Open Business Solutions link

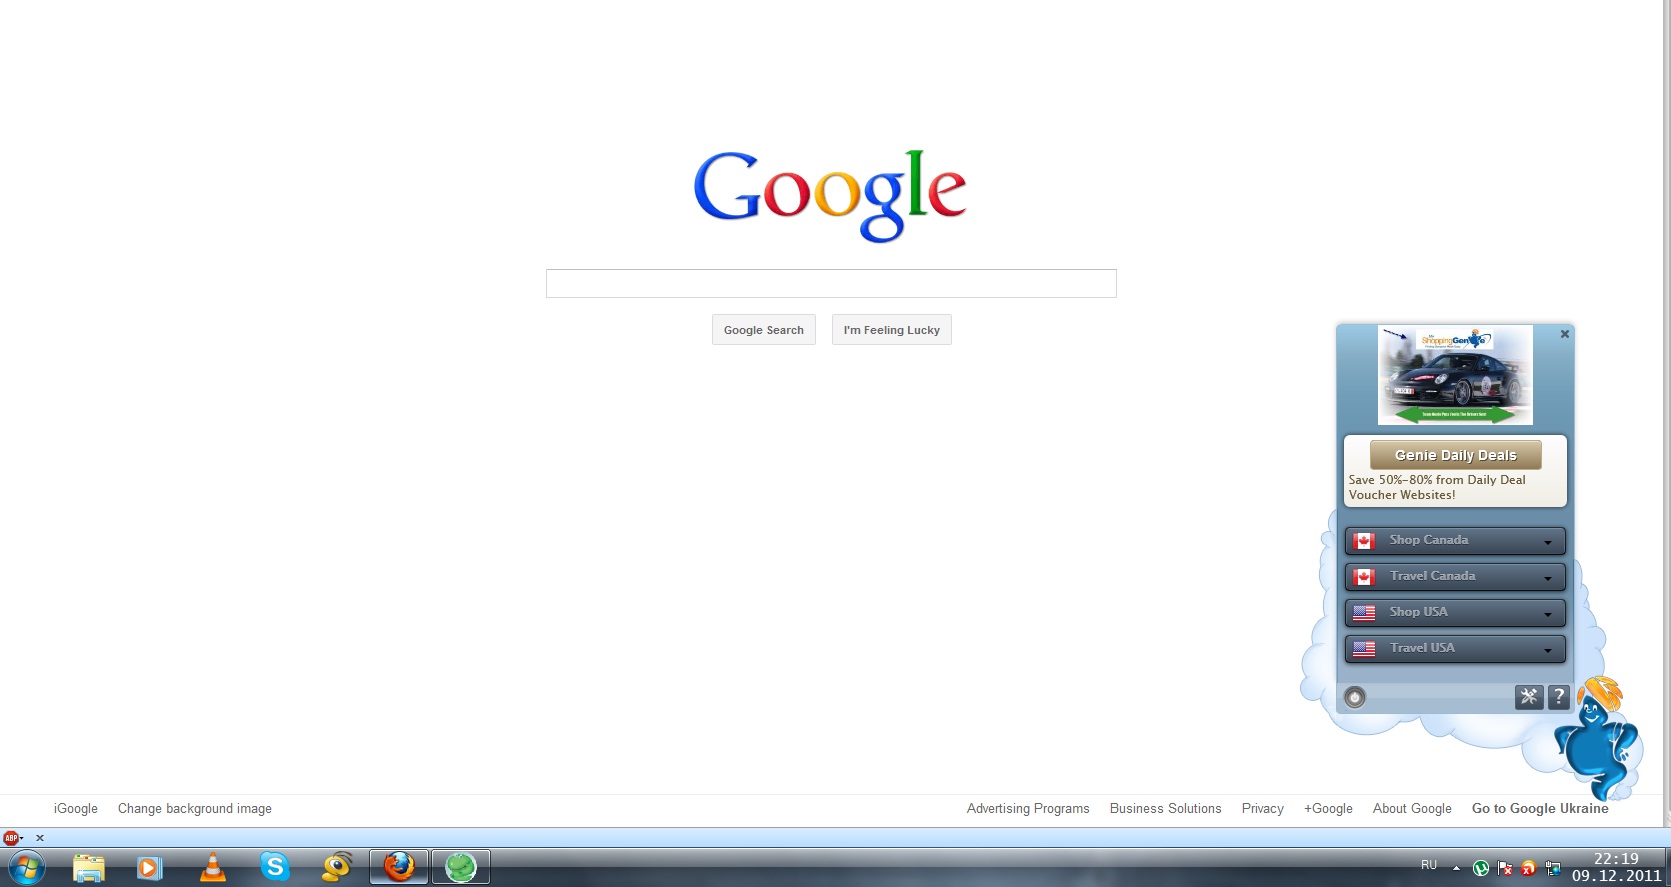point(1166,809)
